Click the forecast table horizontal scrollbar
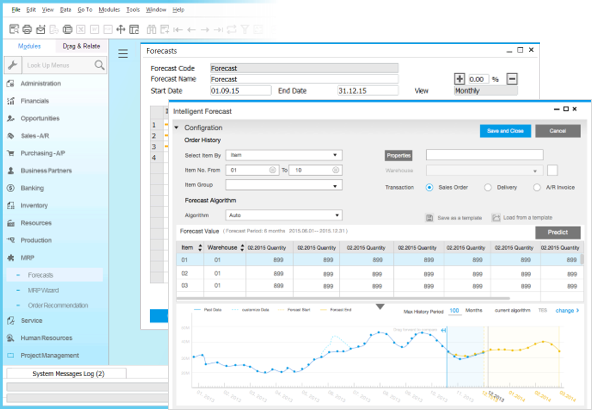Image resolution: width=592 pixels, height=410 pixels. tap(343, 298)
